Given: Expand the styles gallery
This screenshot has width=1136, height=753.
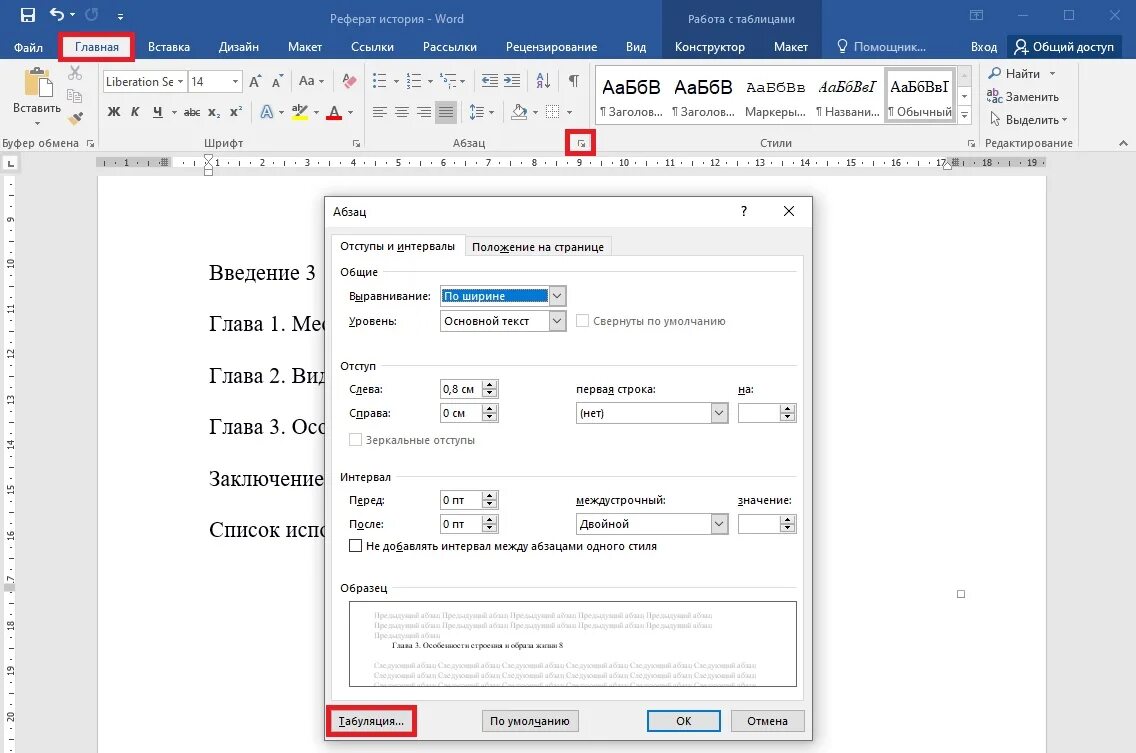Looking at the screenshot, I should [x=964, y=115].
